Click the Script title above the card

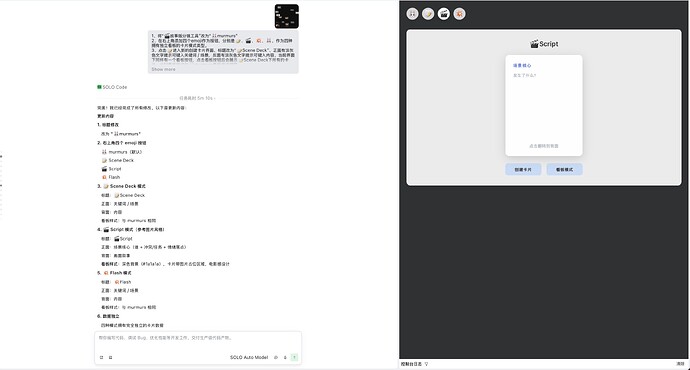[544, 44]
